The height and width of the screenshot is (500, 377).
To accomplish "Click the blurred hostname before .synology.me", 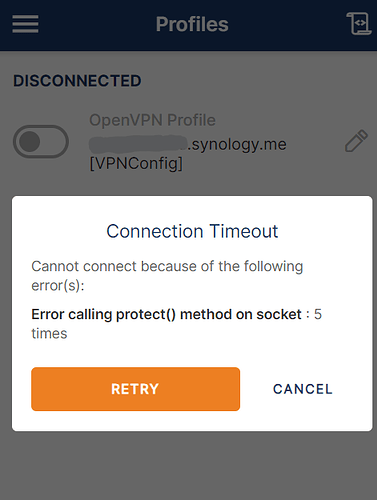I will pyautogui.click(x=138, y=144).
